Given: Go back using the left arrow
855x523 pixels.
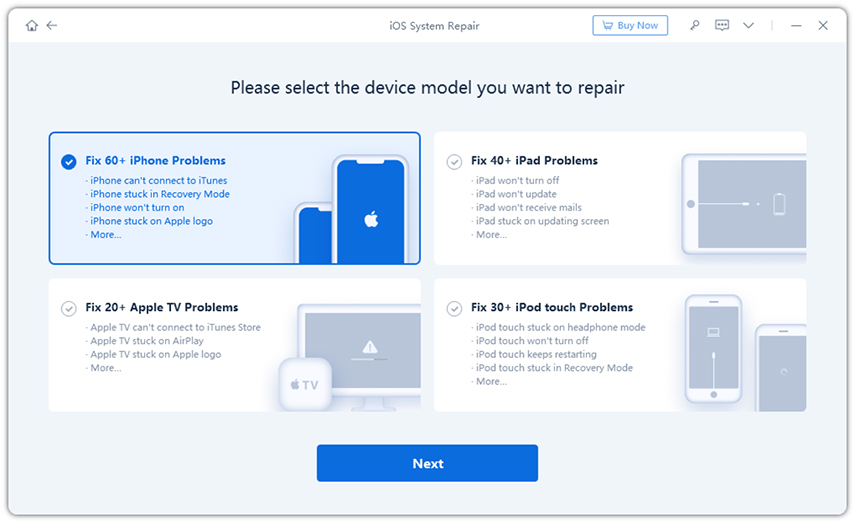Looking at the screenshot, I should [x=52, y=26].
